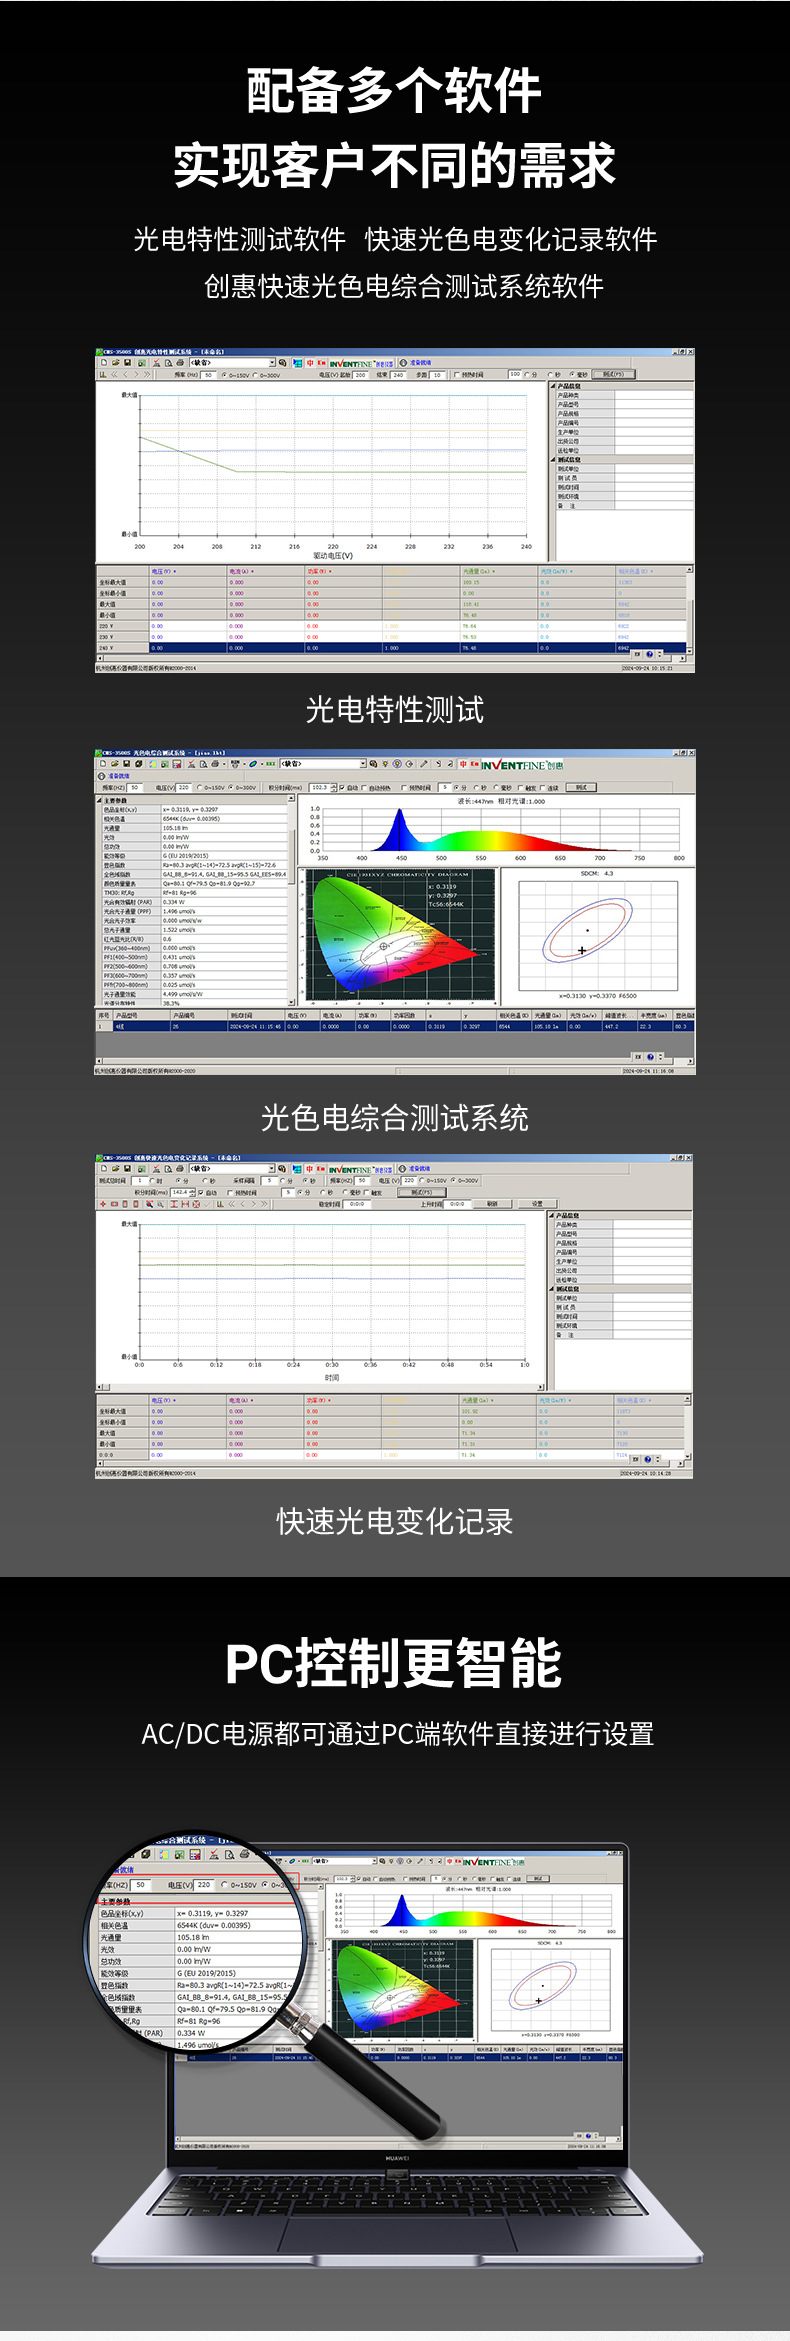Image resolution: width=790 pixels, height=2341 pixels.
Task: Click Open folder icon in 快速光电变化记录 window
Action: pos(116,1168)
